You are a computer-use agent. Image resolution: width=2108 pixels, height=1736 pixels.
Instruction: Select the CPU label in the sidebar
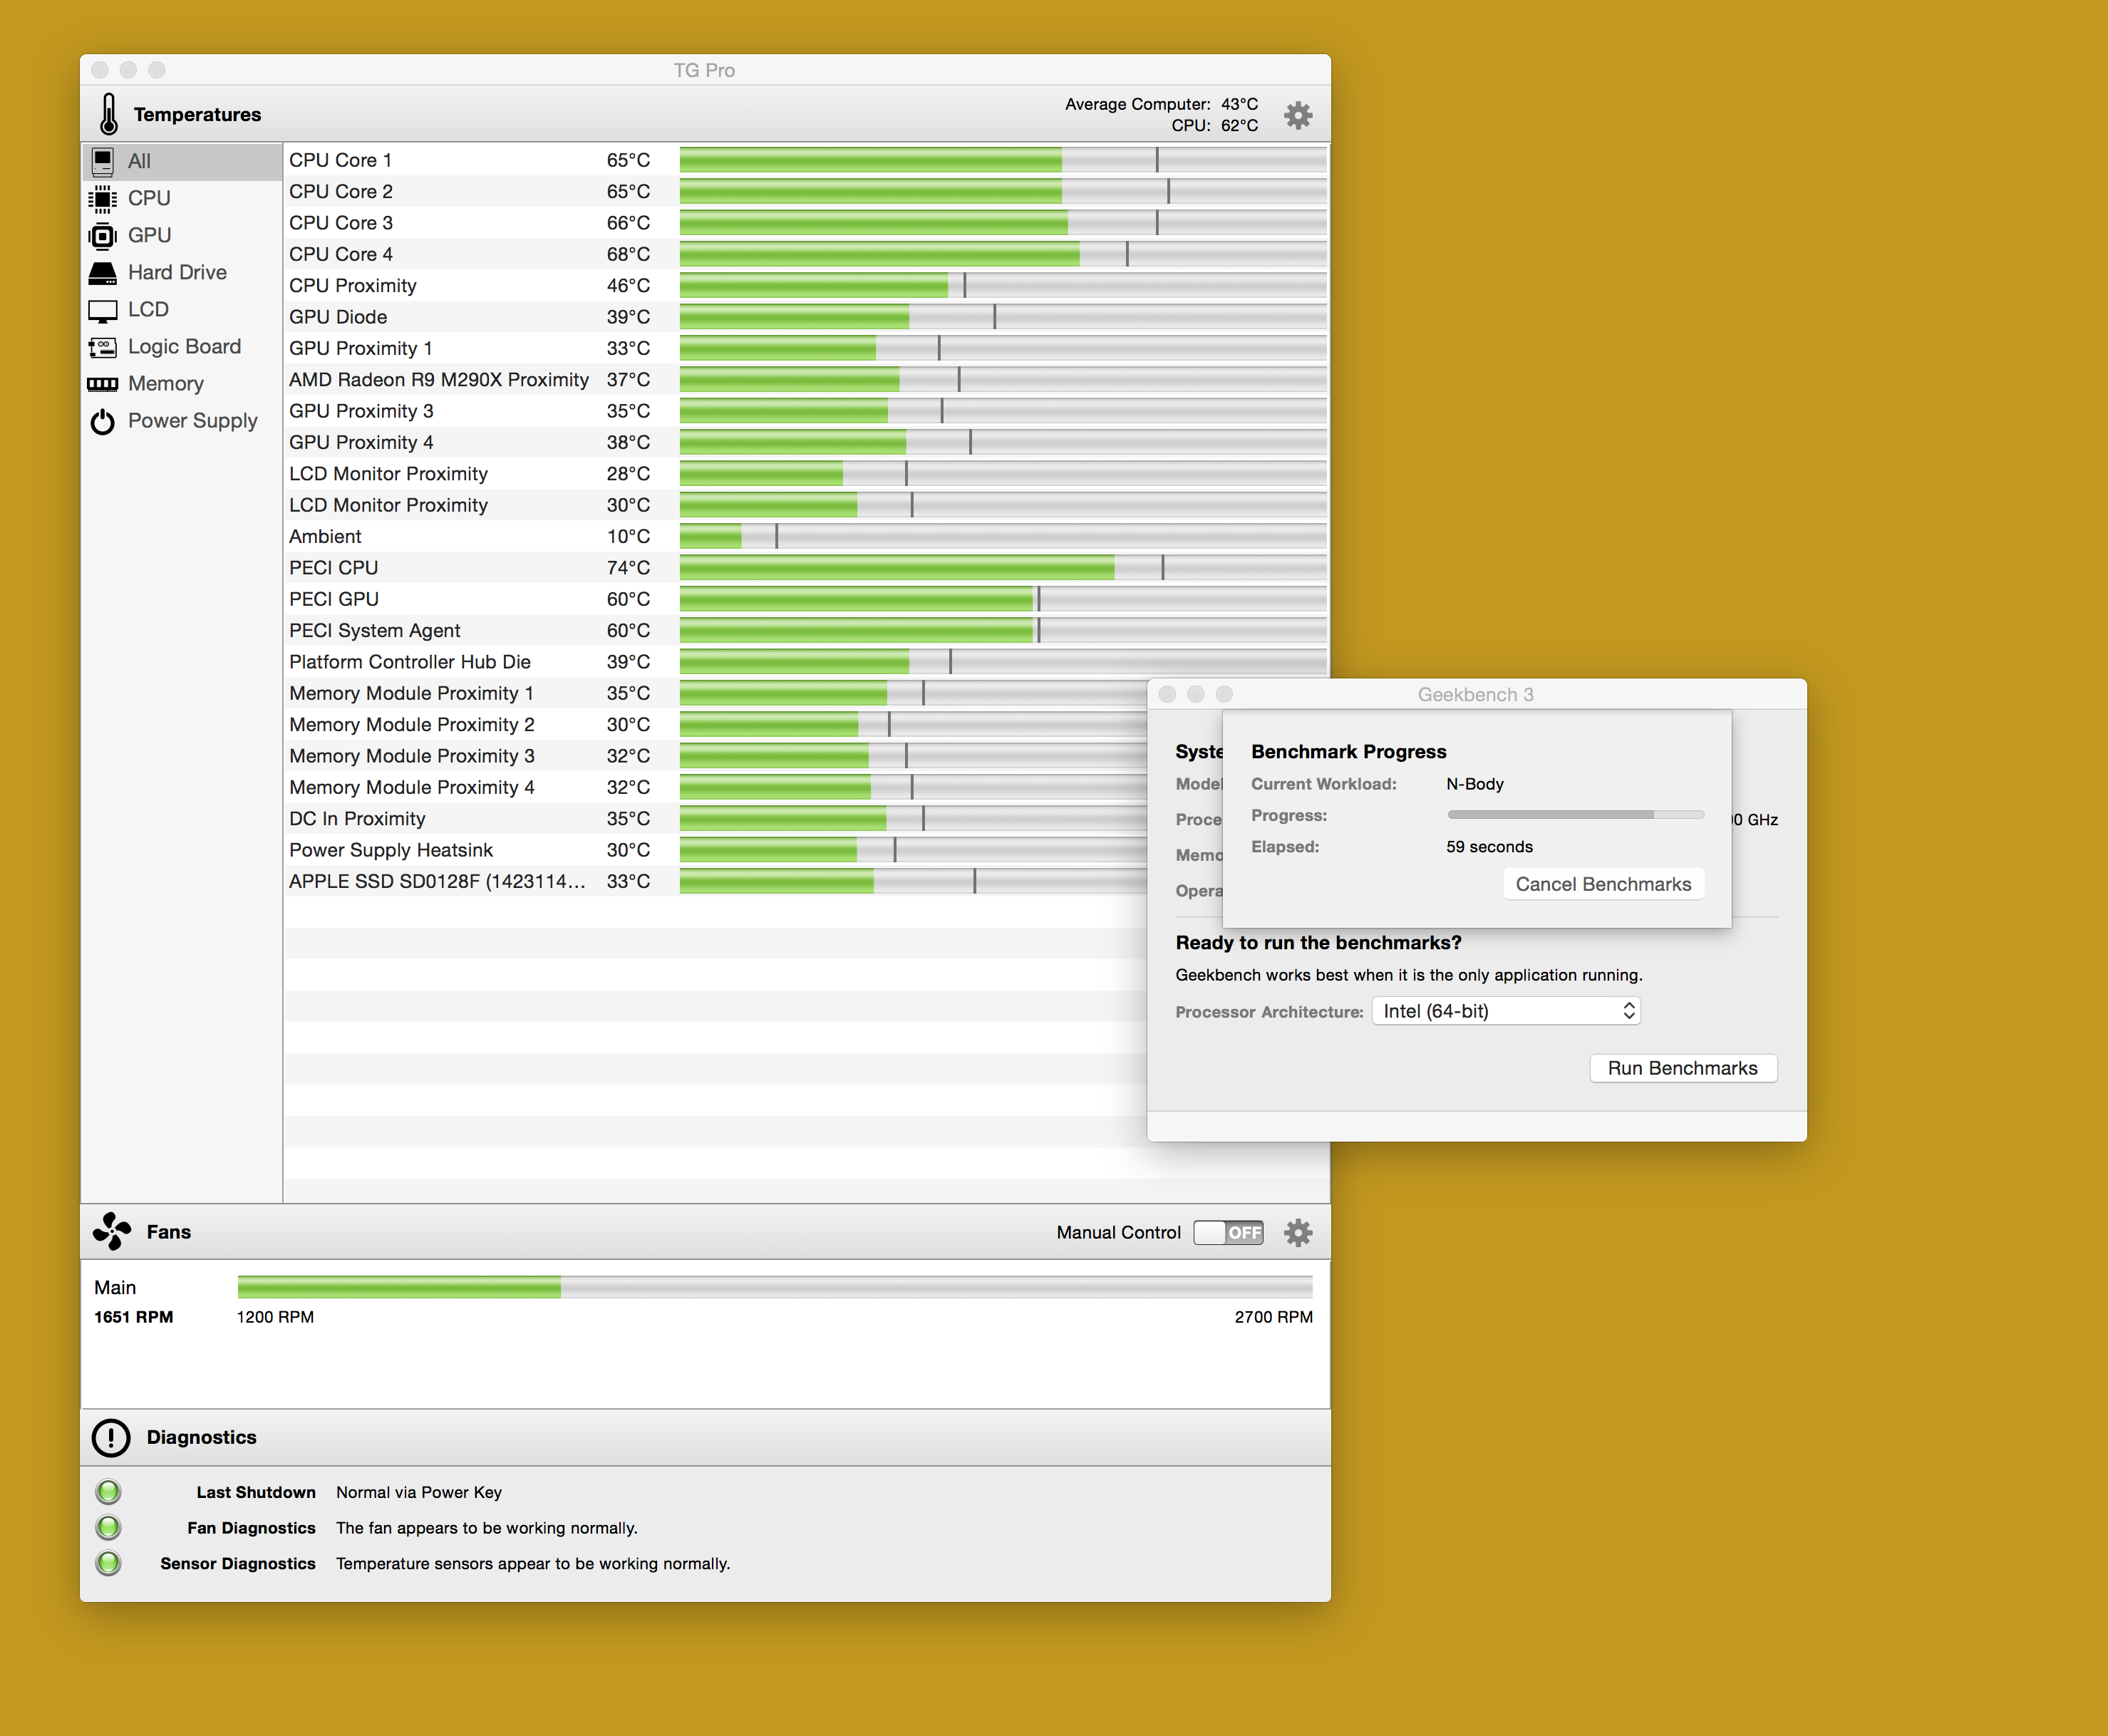(x=149, y=198)
